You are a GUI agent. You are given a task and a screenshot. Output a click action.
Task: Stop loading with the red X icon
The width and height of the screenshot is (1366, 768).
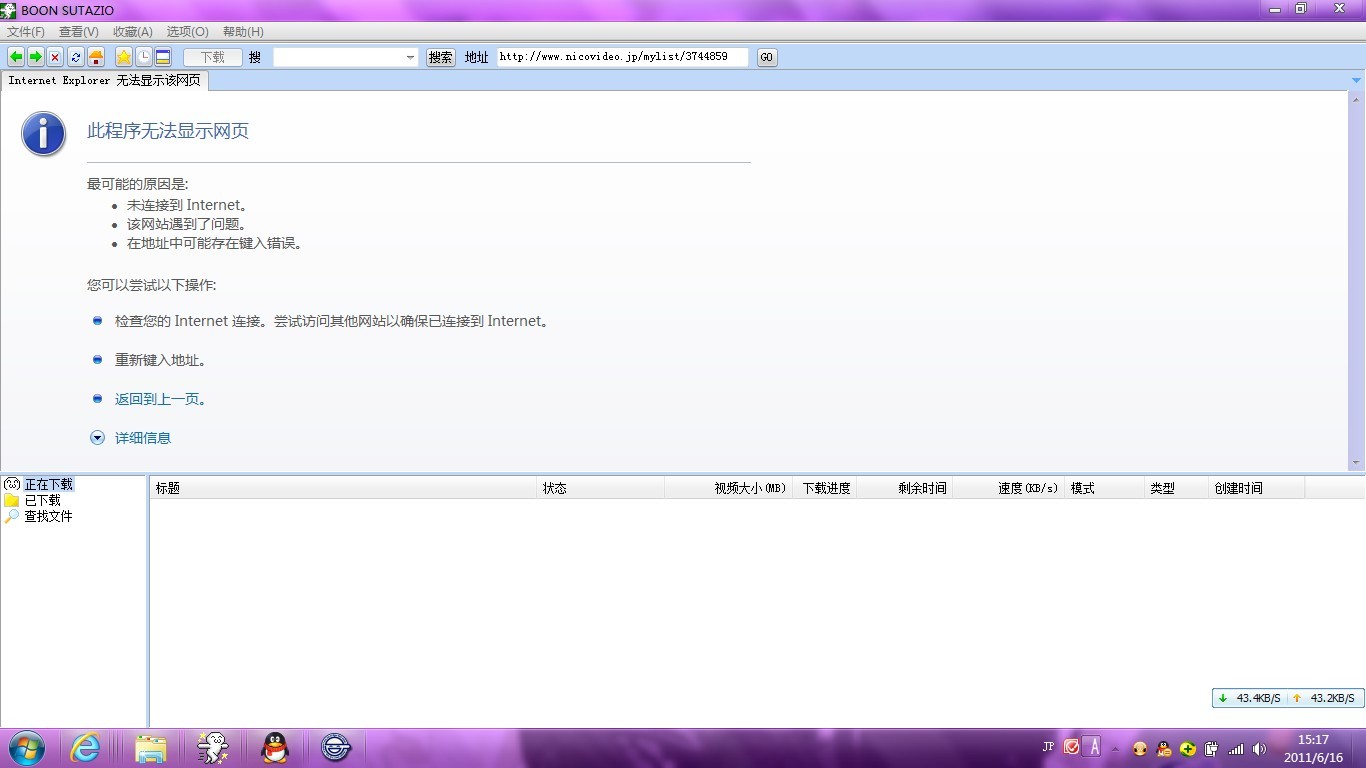[55, 57]
